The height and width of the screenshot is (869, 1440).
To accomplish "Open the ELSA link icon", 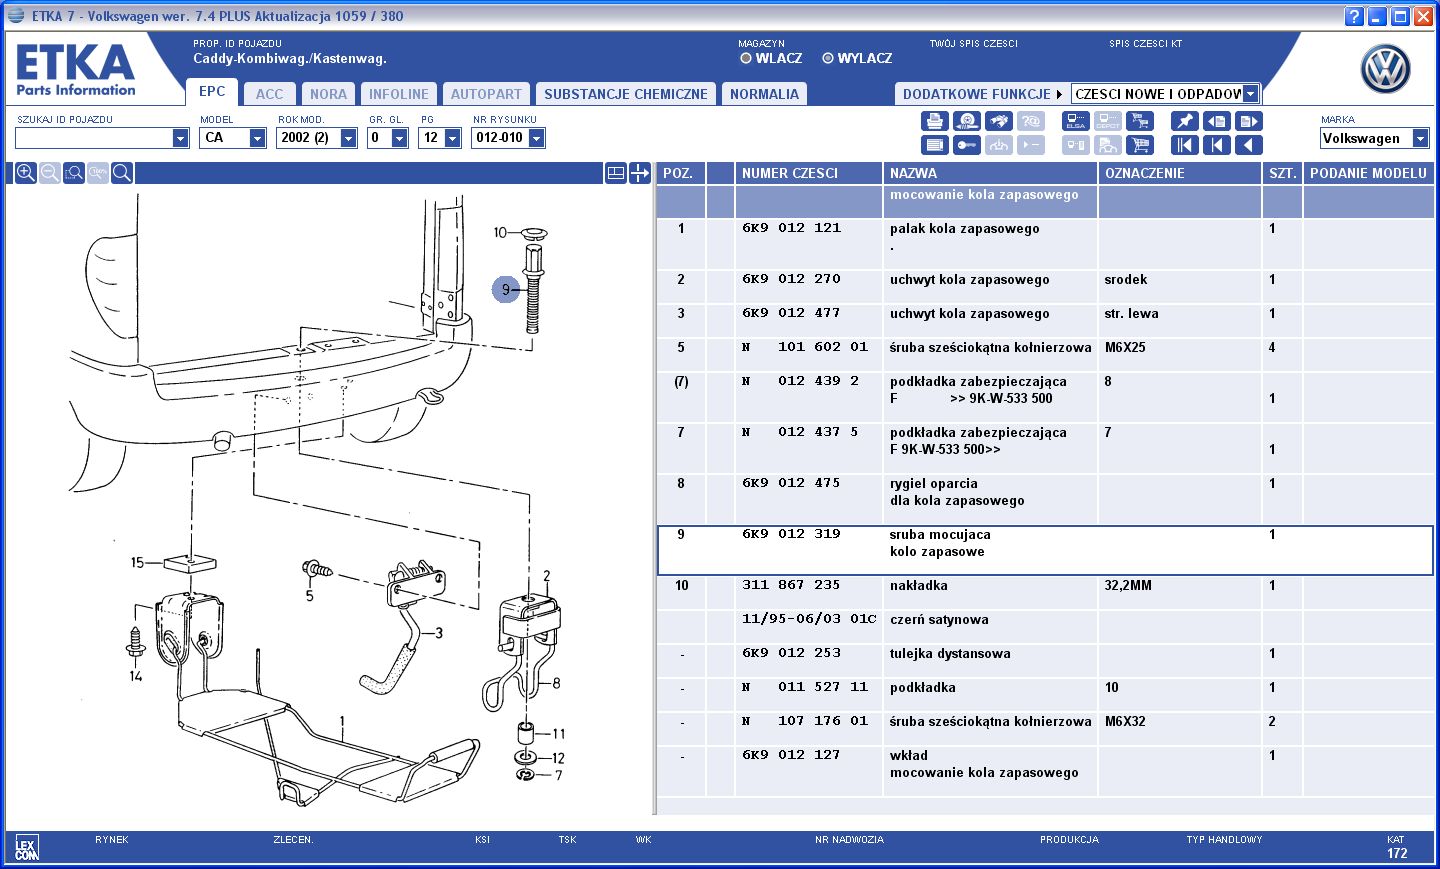I will tap(1076, 121).
